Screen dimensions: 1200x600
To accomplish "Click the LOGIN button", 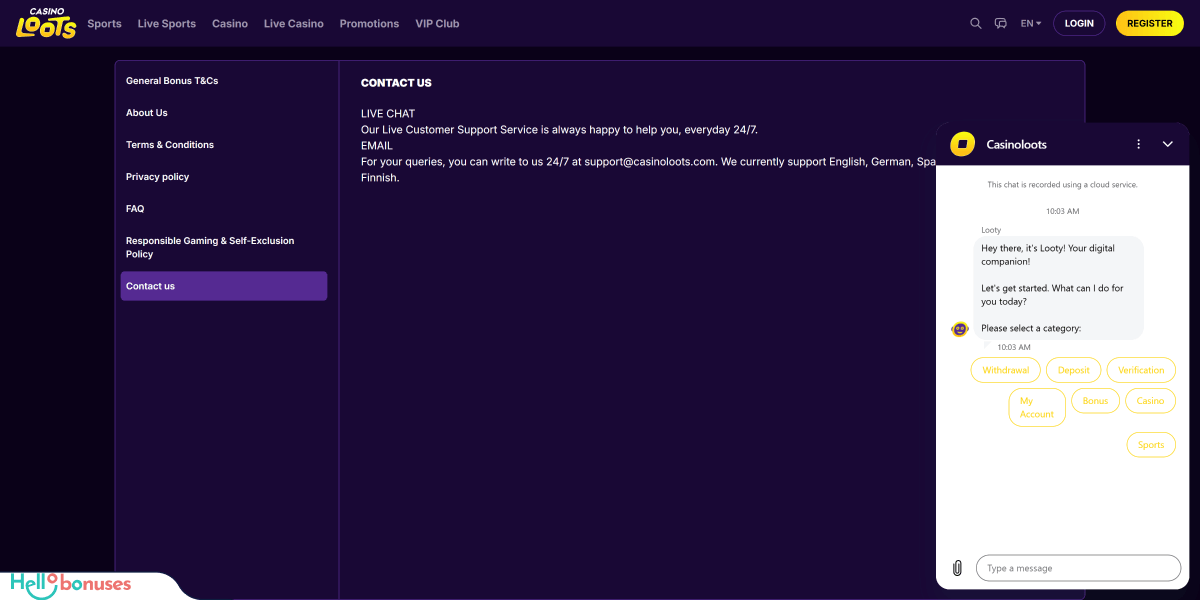I will [x=1079, y=23].
